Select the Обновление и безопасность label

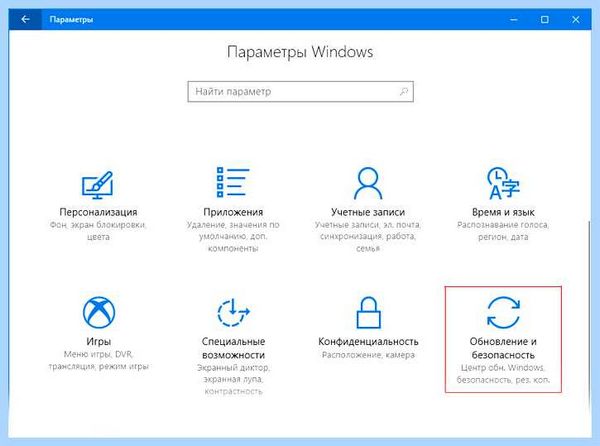(503, 348)
